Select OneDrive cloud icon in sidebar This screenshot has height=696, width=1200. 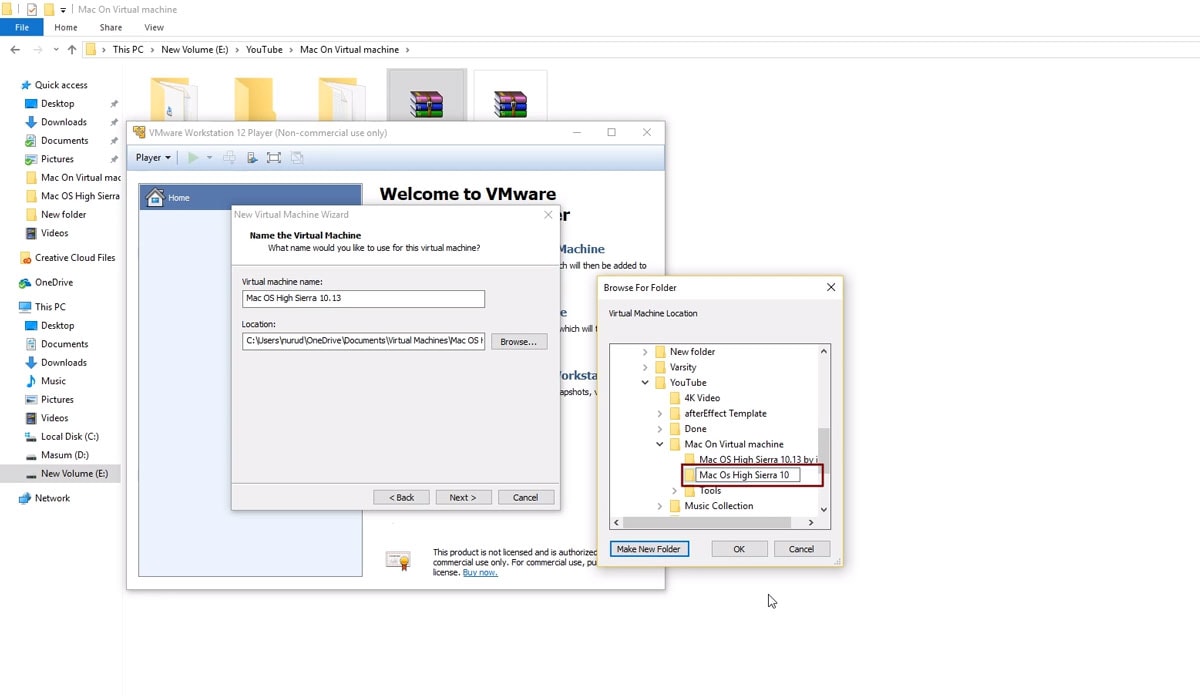click(x=26, y=283)
